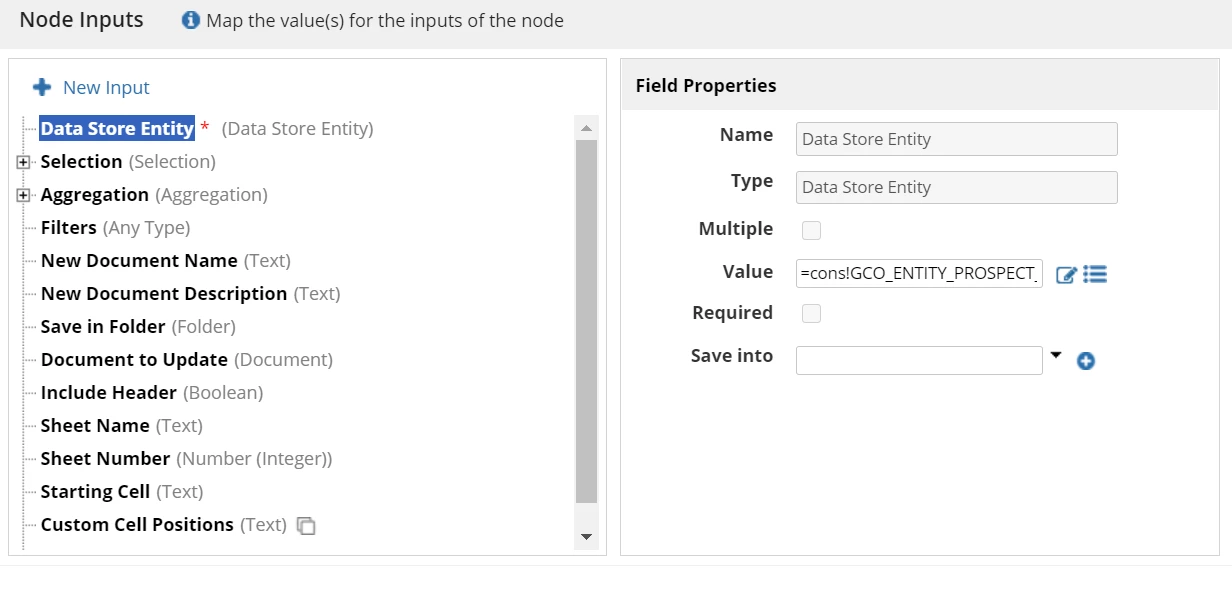Click the list icon next to Value field
1232x611 pixels.
[1095, 273]
